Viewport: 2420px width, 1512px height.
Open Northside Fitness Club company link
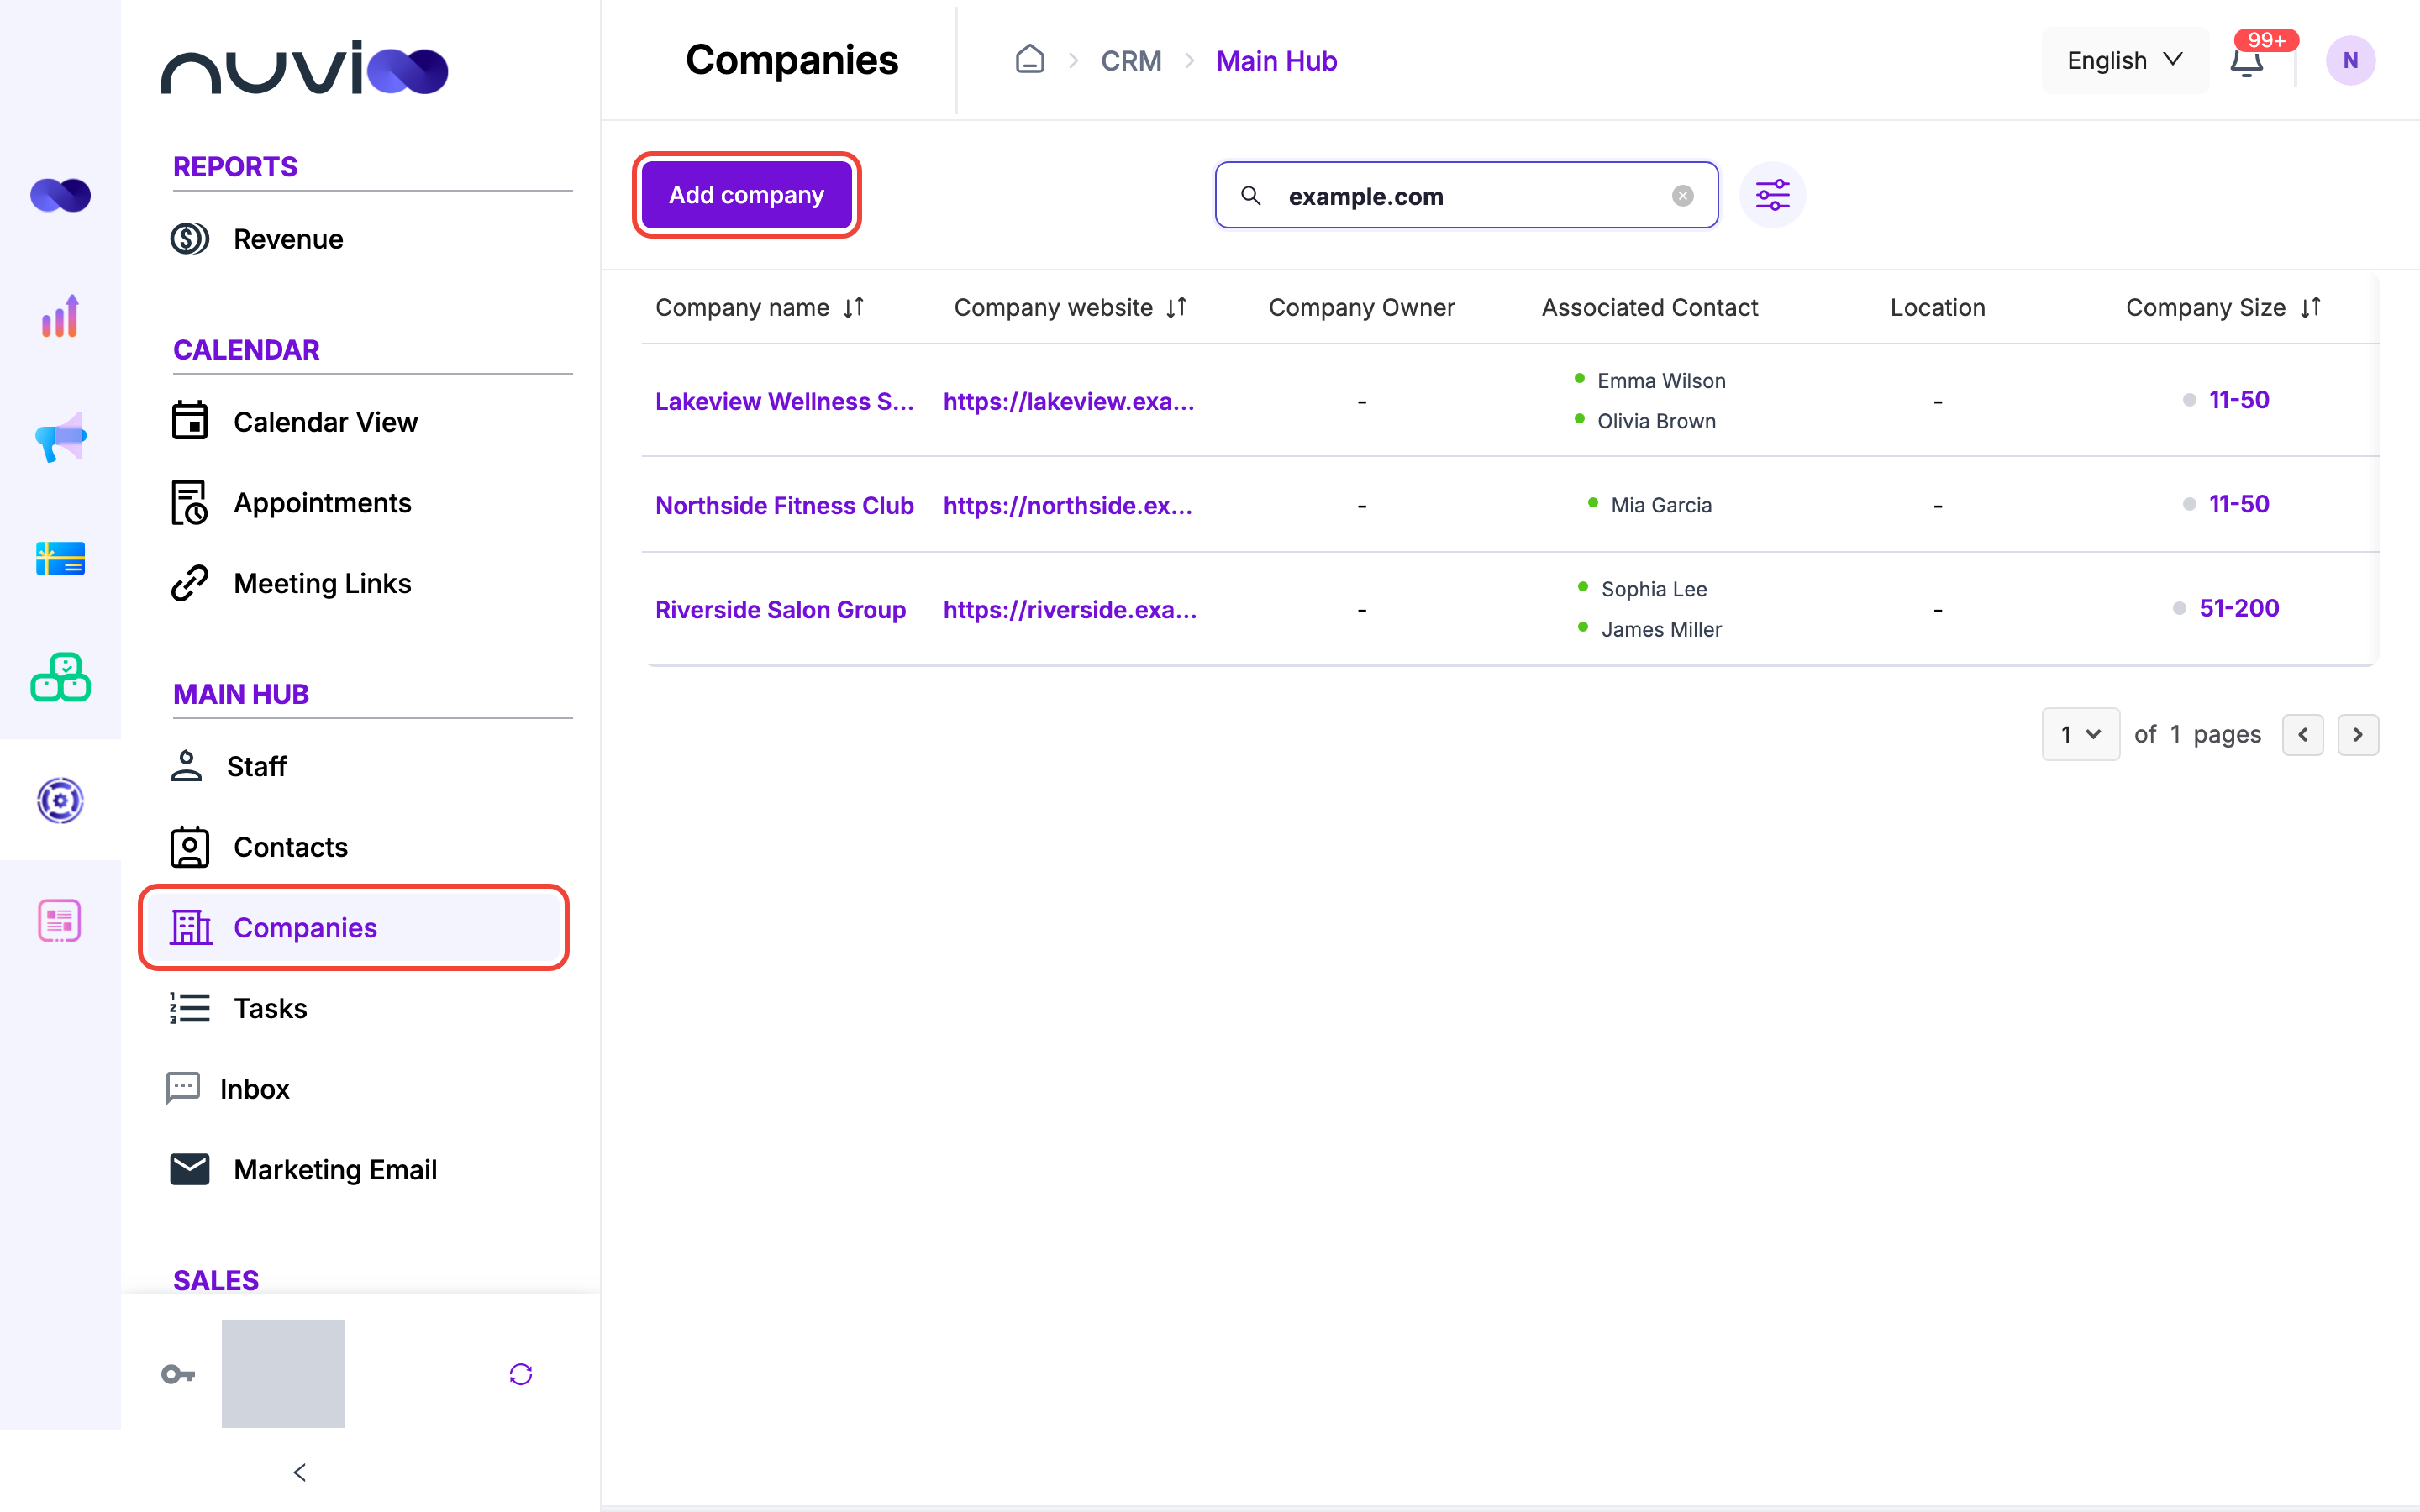point(784,506)
